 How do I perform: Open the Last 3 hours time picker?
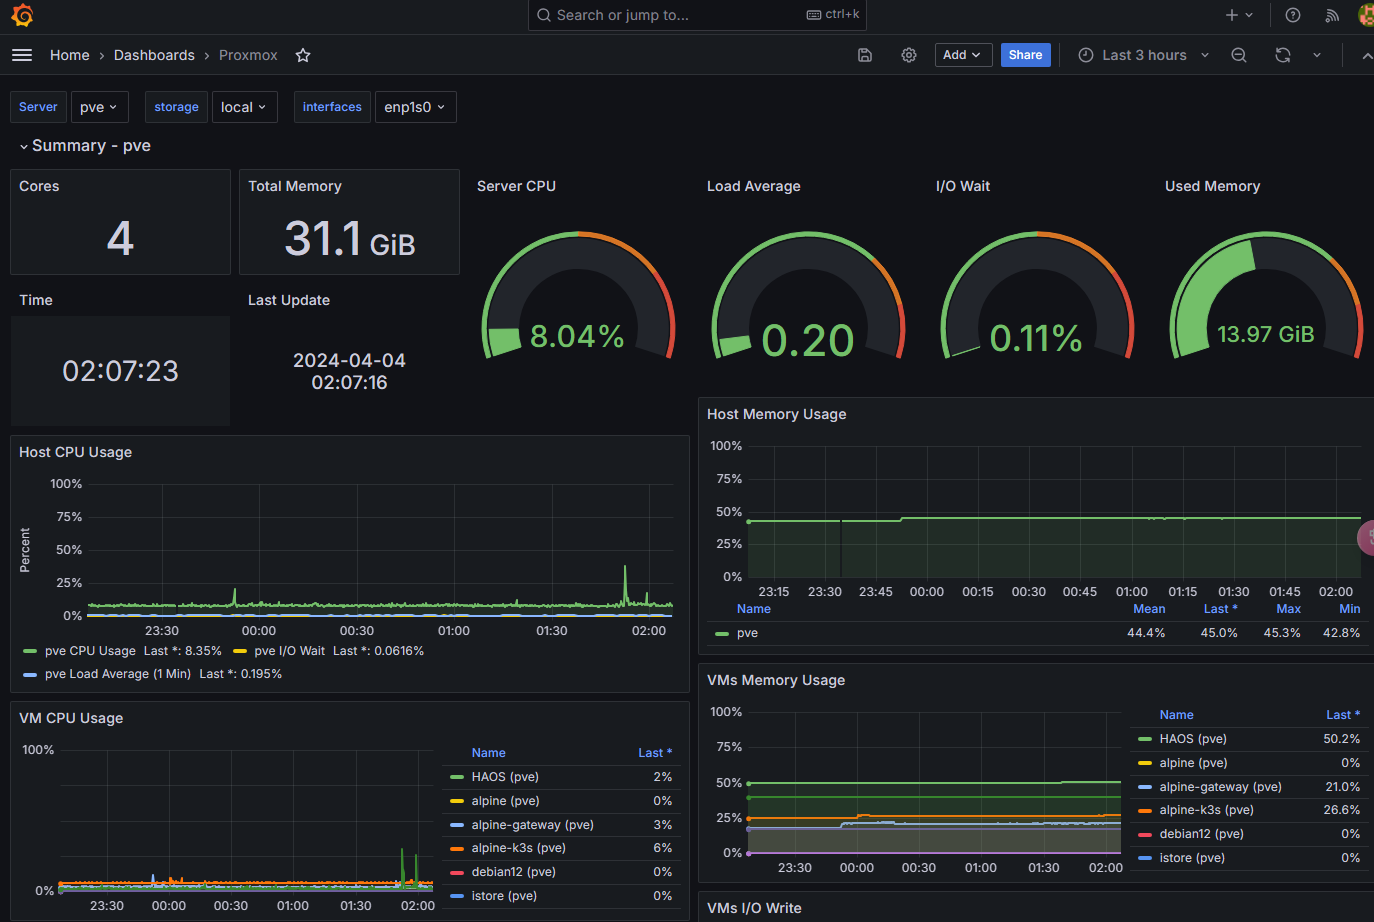pyautogui.click(x=1144, y=55)
